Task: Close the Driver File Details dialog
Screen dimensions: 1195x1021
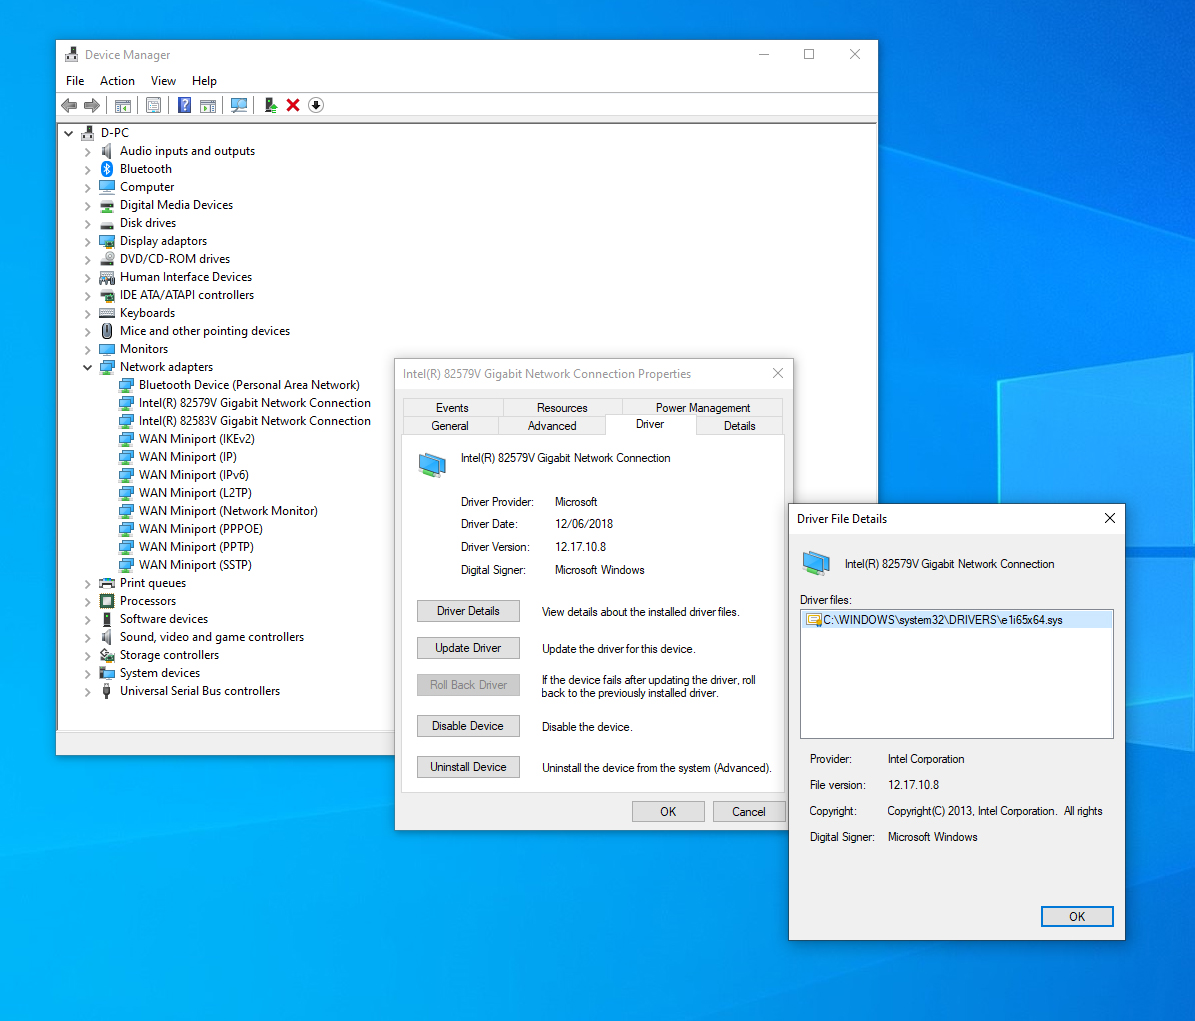Action: [x=1110, y=518]
